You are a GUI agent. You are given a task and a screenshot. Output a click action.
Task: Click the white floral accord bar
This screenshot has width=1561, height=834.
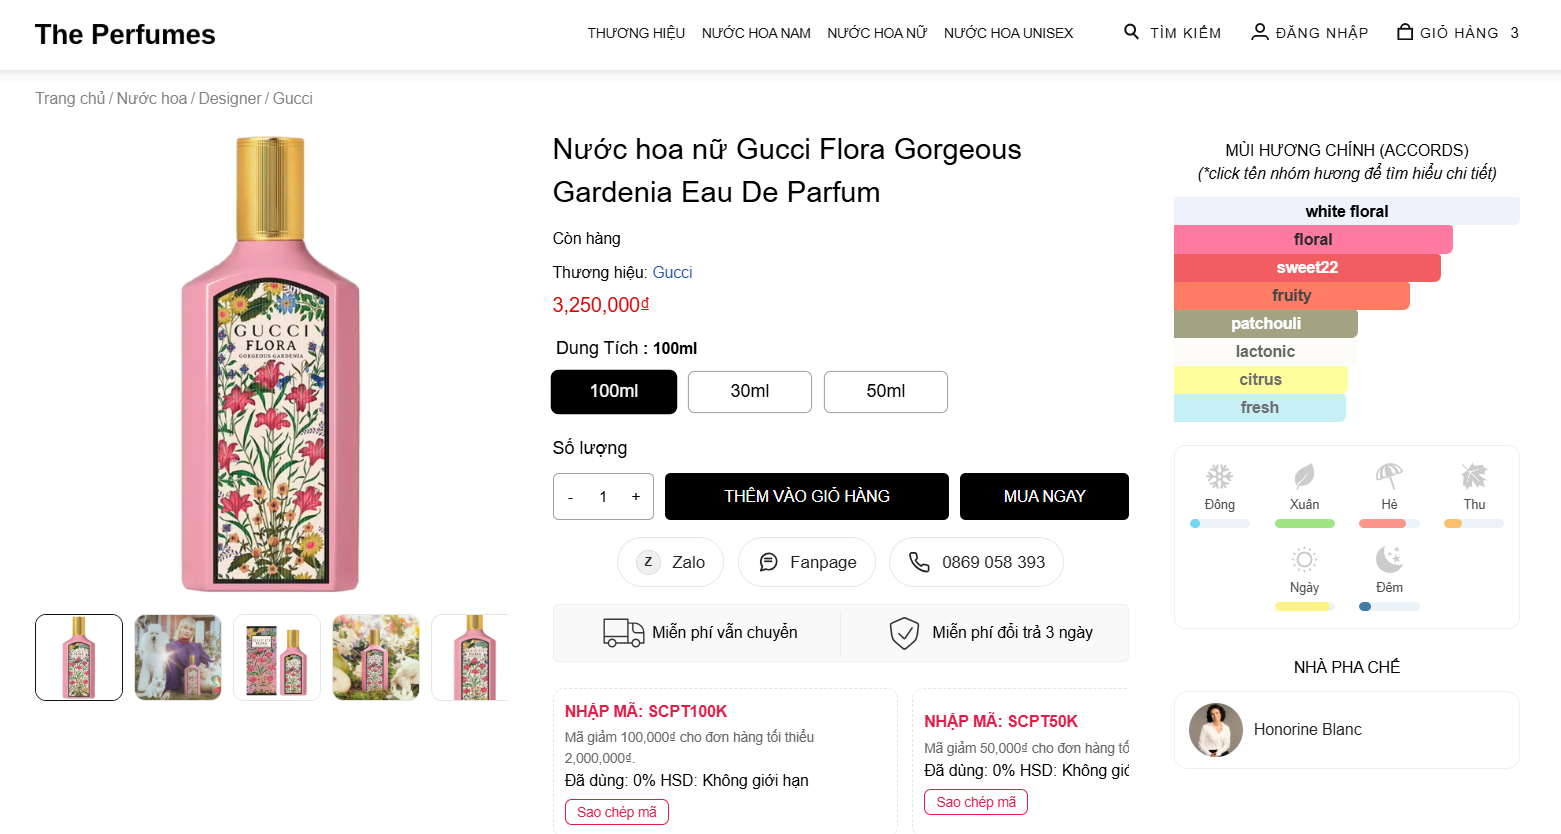1346,211
